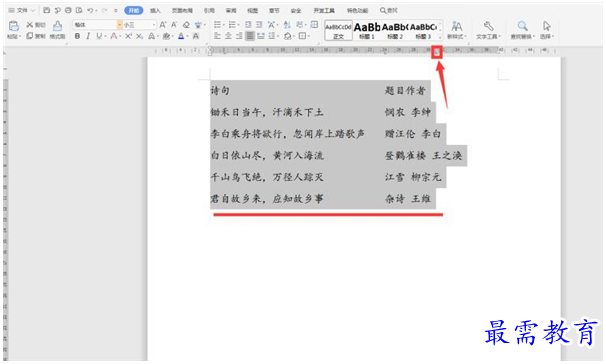Switch to the 开发工具 tab

tap(324, 10)
